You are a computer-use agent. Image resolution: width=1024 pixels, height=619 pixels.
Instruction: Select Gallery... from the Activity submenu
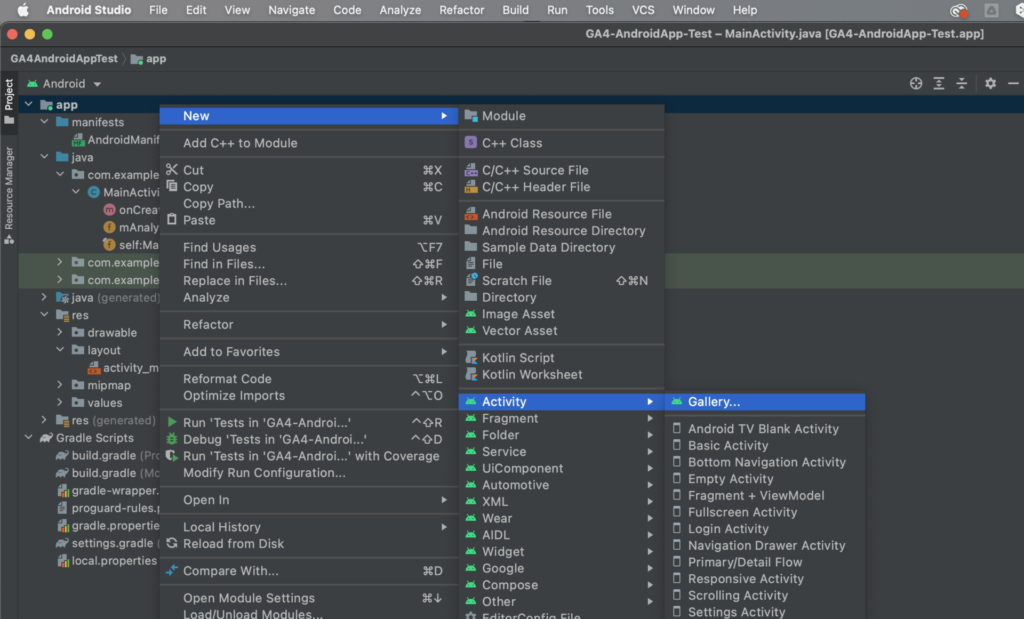[x=714, y=402]
